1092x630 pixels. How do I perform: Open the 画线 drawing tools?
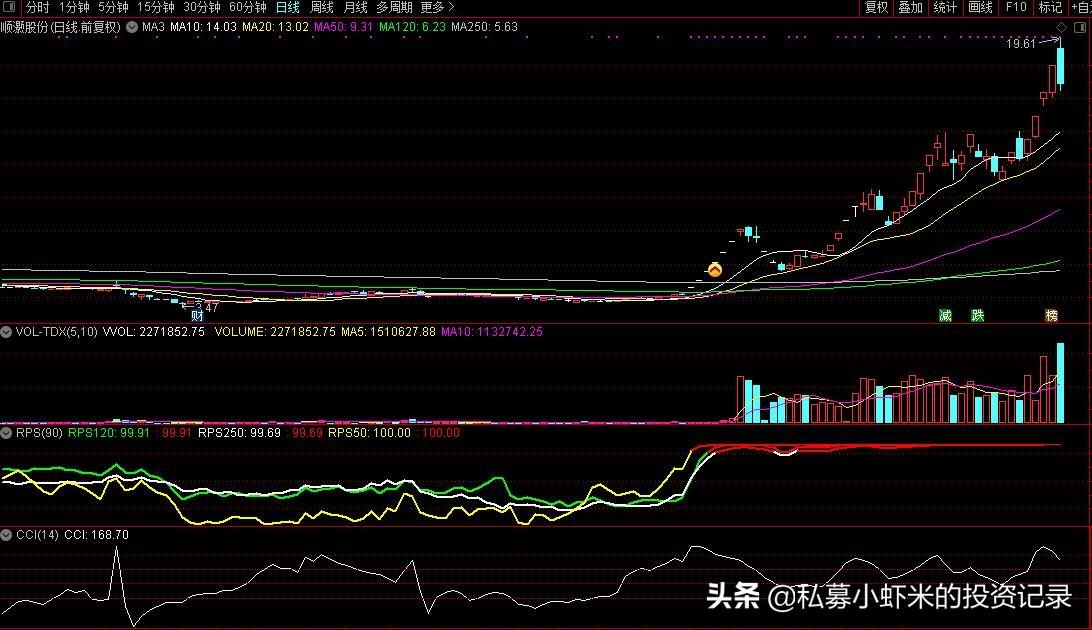[981, 7]
